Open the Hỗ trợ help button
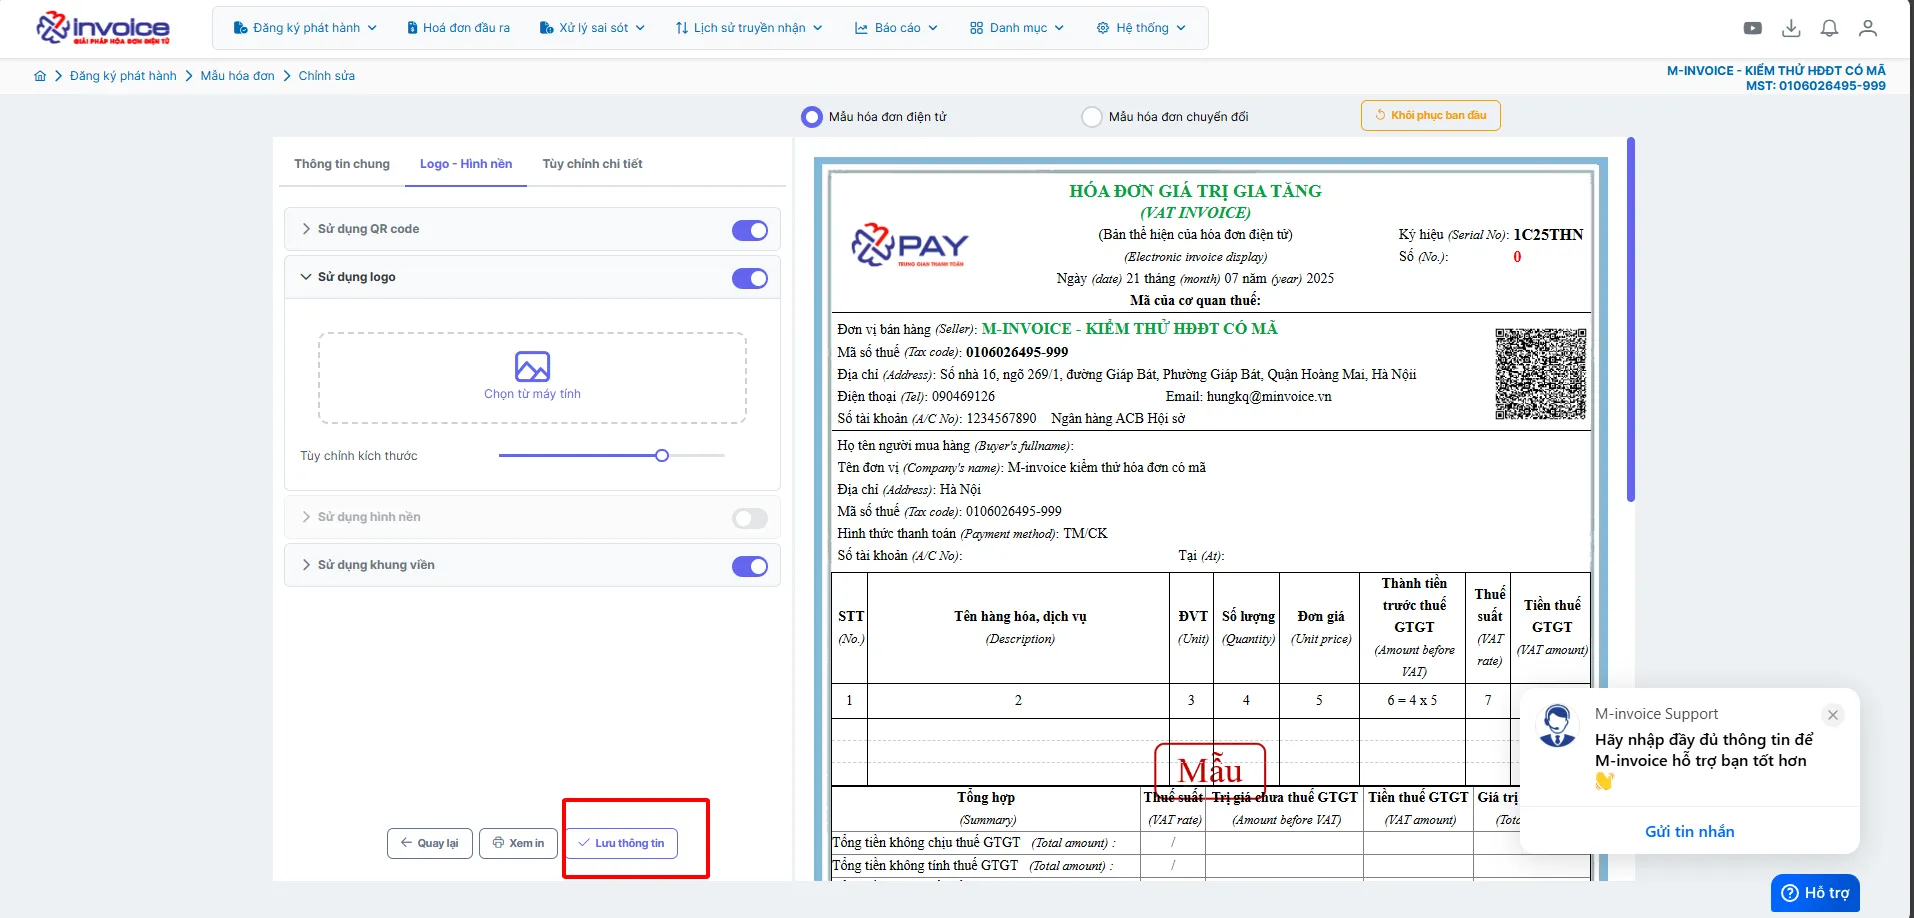Viewport: 1914px width, 918px height. pos(1815,893)
